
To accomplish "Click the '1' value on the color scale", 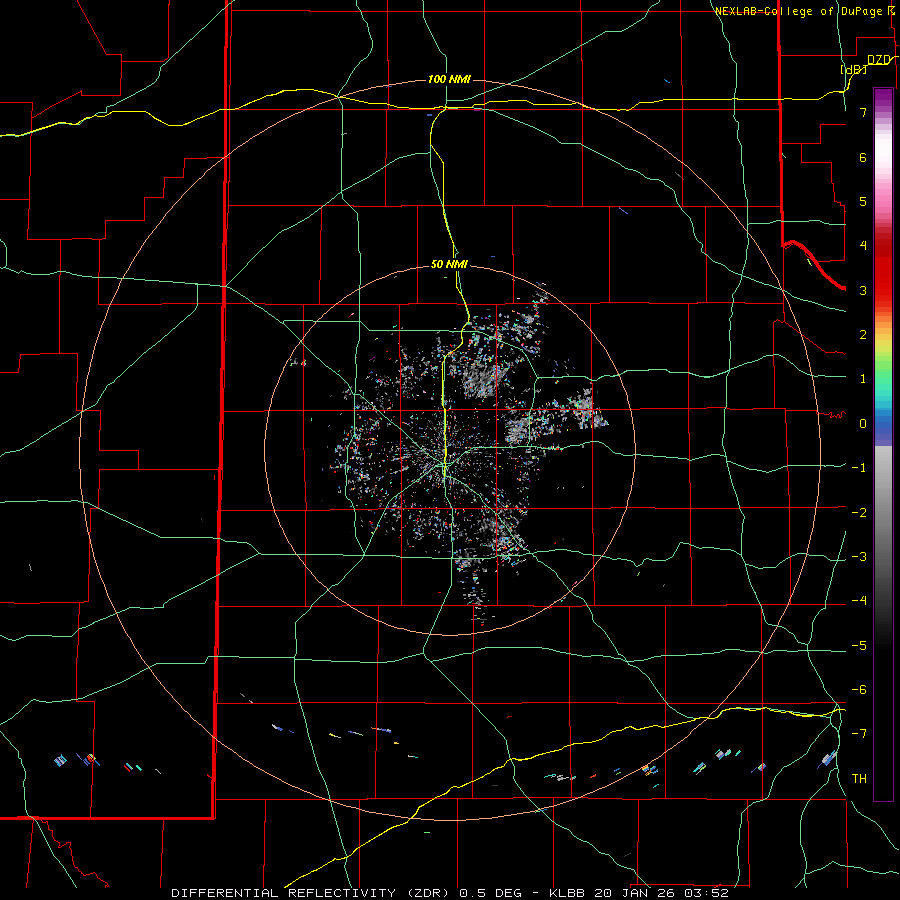I will pos(863,379).
